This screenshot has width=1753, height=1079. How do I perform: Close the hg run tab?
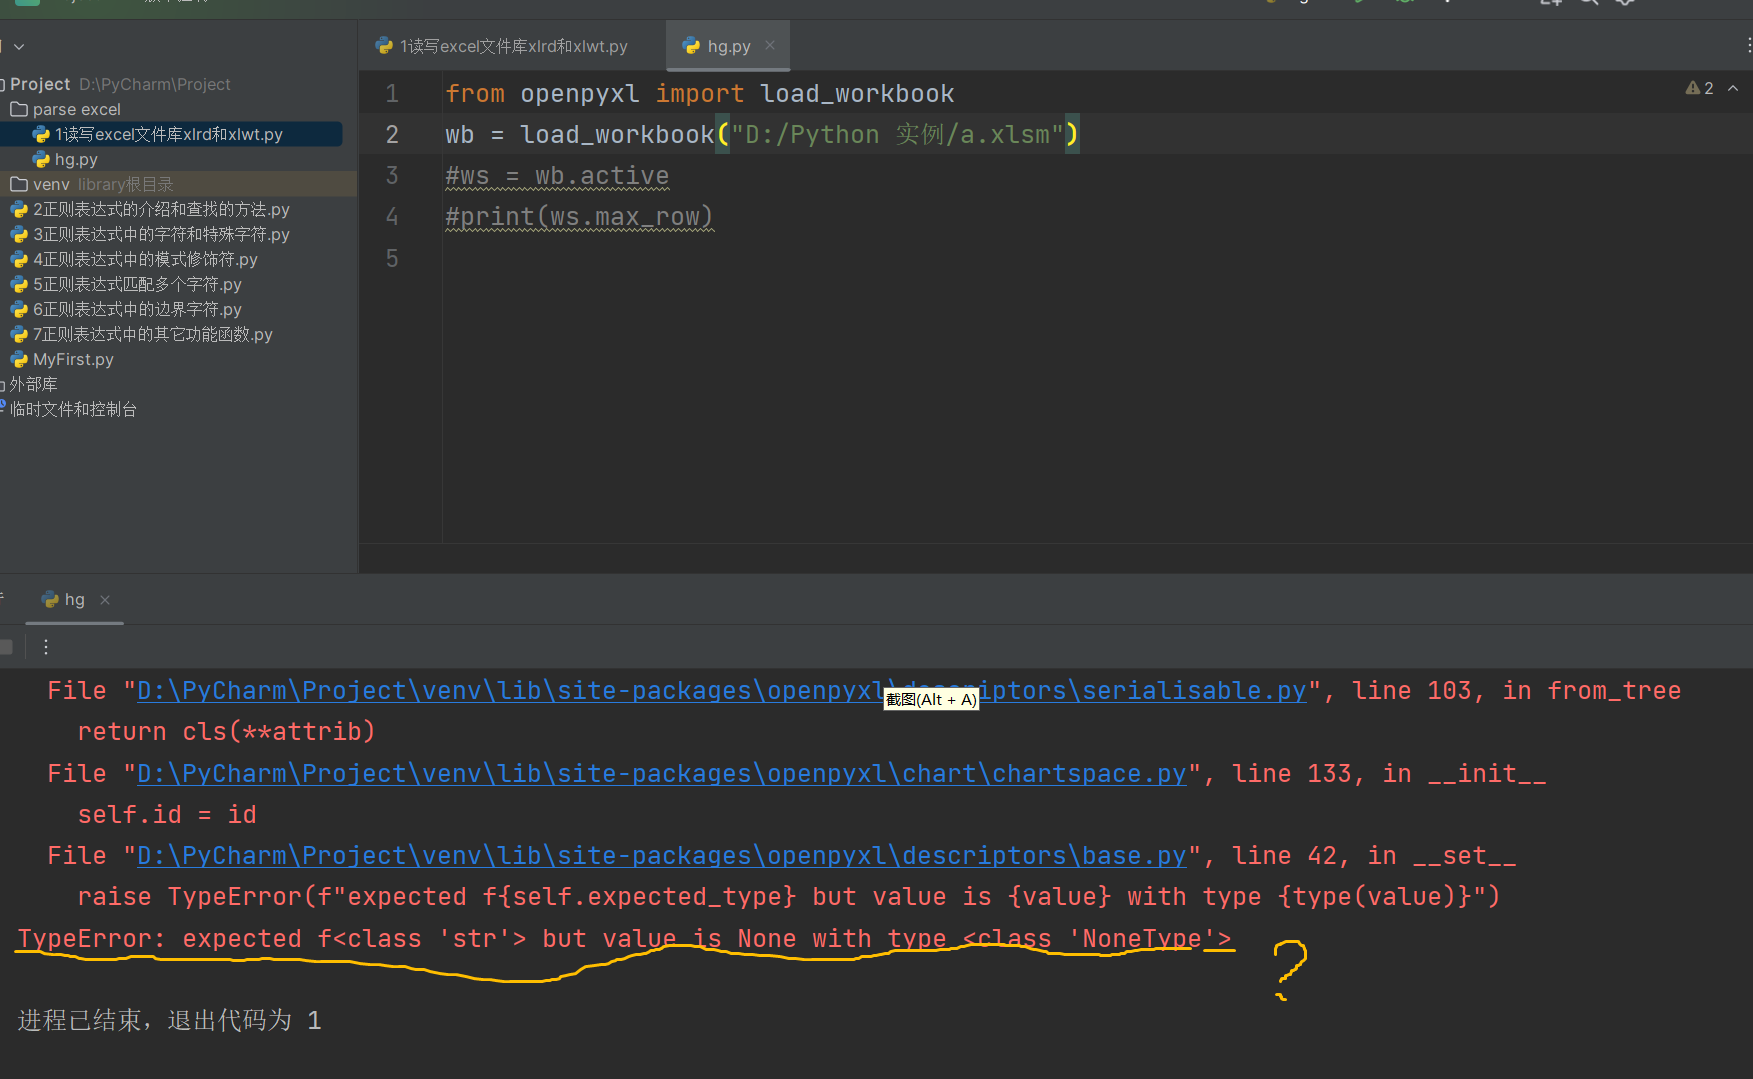[x=105, y=600]
